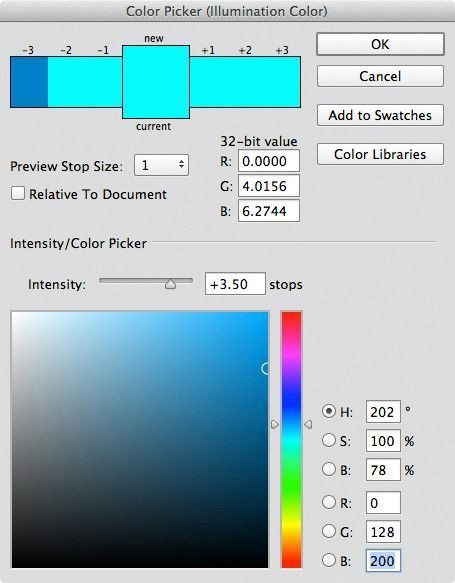Select the B (blue) radio button above the 200 field
Image resolution: width=455 pixels, height=583 pixels.
(x=329, y=560)
